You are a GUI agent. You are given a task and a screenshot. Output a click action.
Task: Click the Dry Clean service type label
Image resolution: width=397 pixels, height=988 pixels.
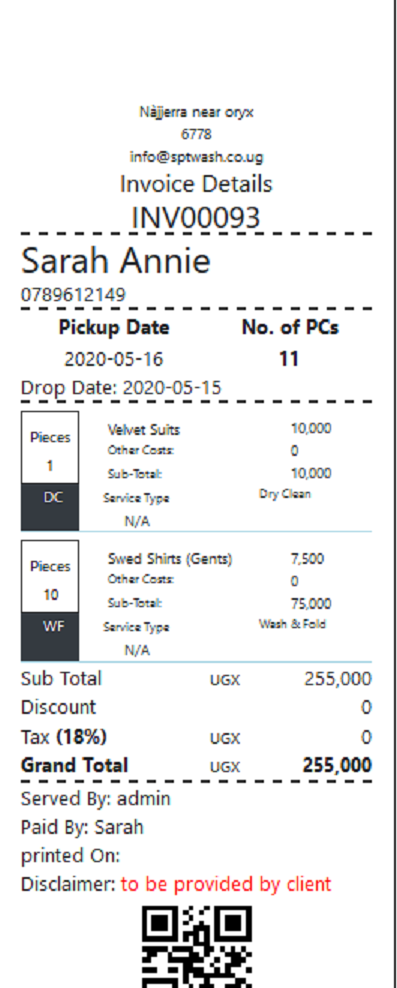pyautogui.click(x=285, y=494)
